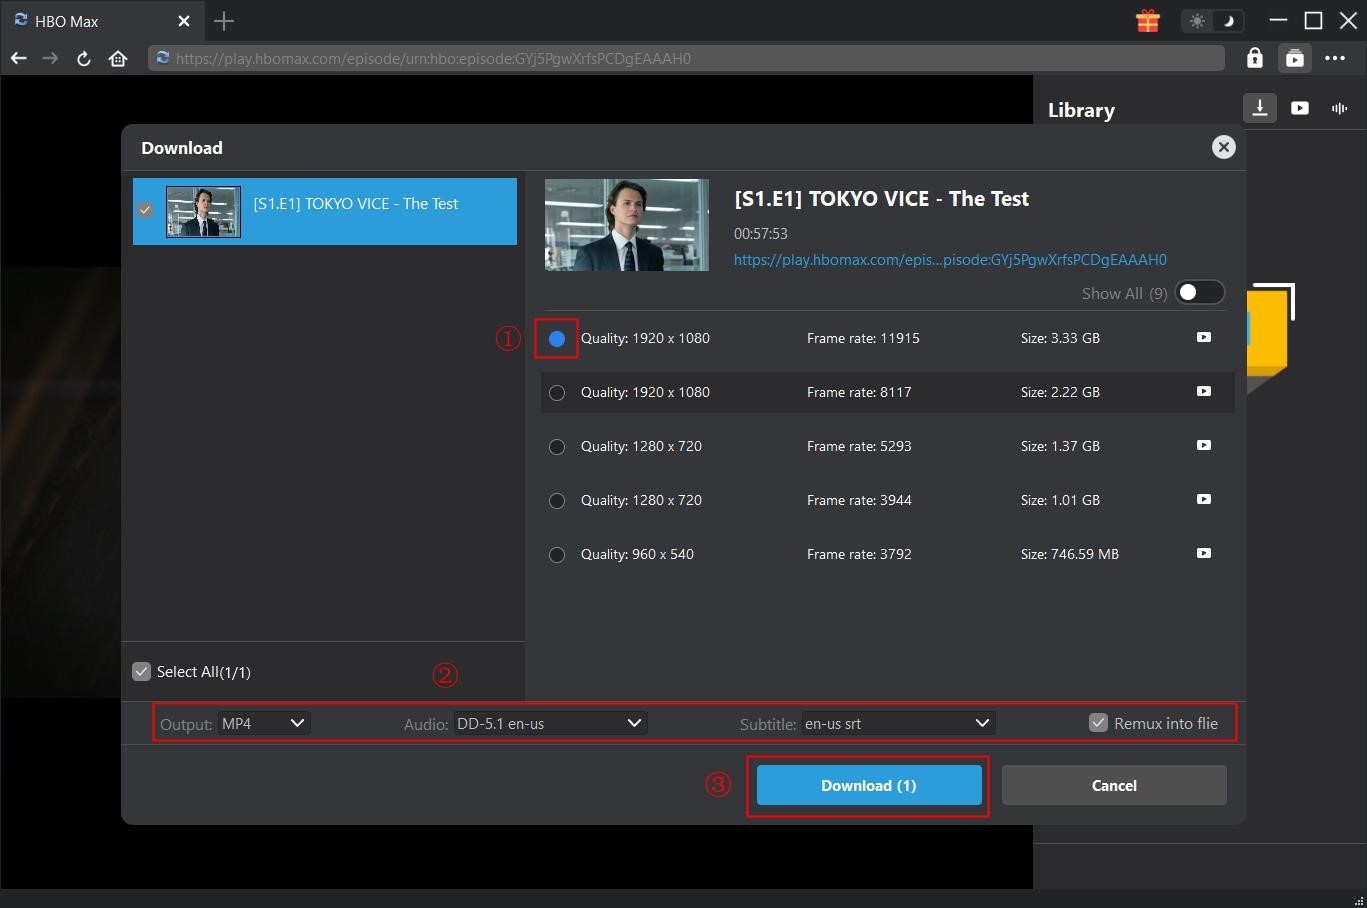Open the play.hbomax.com episode link
The image size is (1367, 908).
pyautogui.click(x=949, y=259)
